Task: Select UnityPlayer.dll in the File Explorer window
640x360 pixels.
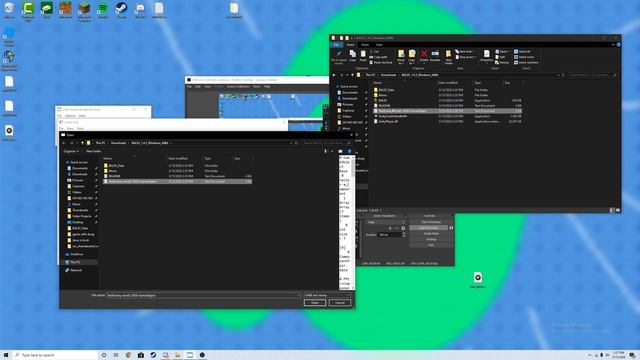Action: pyautogui.click(x=447, y=121)
